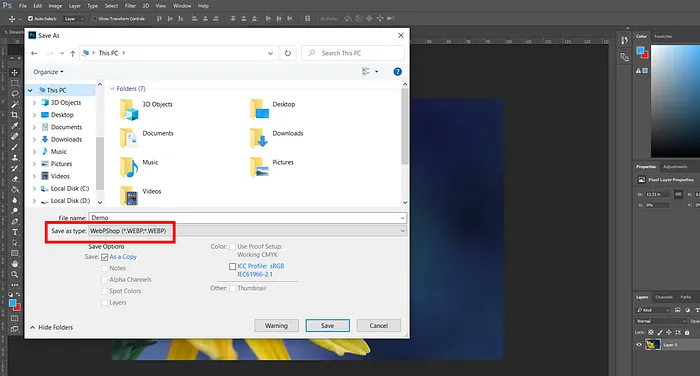Open the Organize dropdown menu
Screen dimensions: 700x376
pyautogui.click(x=48, y=72)
